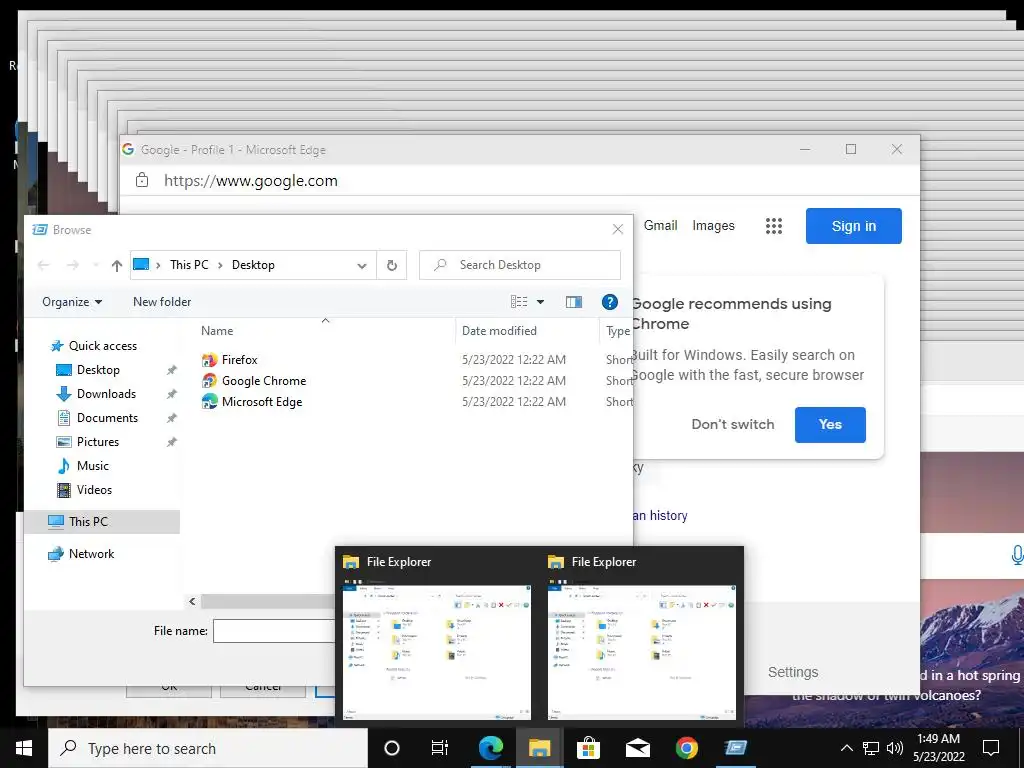The width and height of the screenshot is (1024, 768).
Task: Click Yes to switch to Chrome
Action: [830, 424]
